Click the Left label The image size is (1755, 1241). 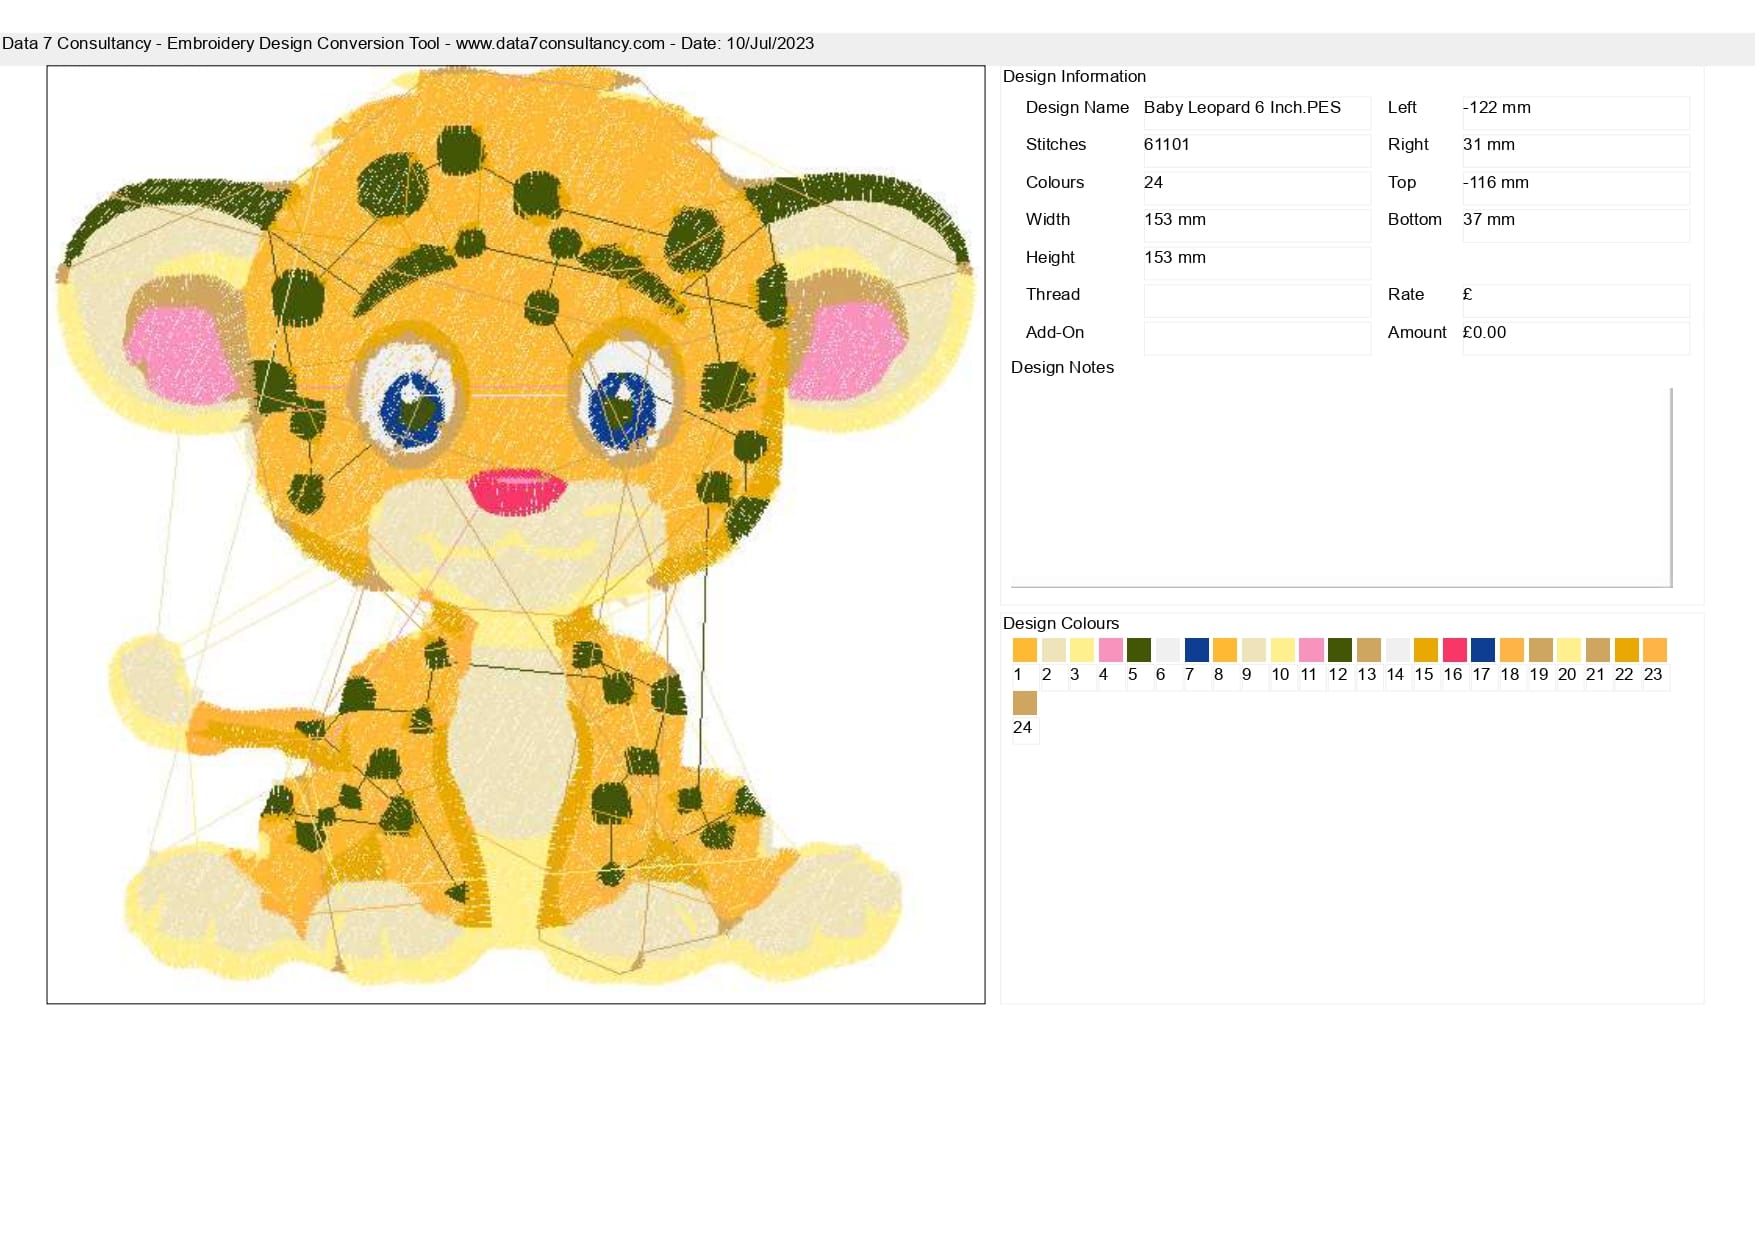(x=1402, y=107)
